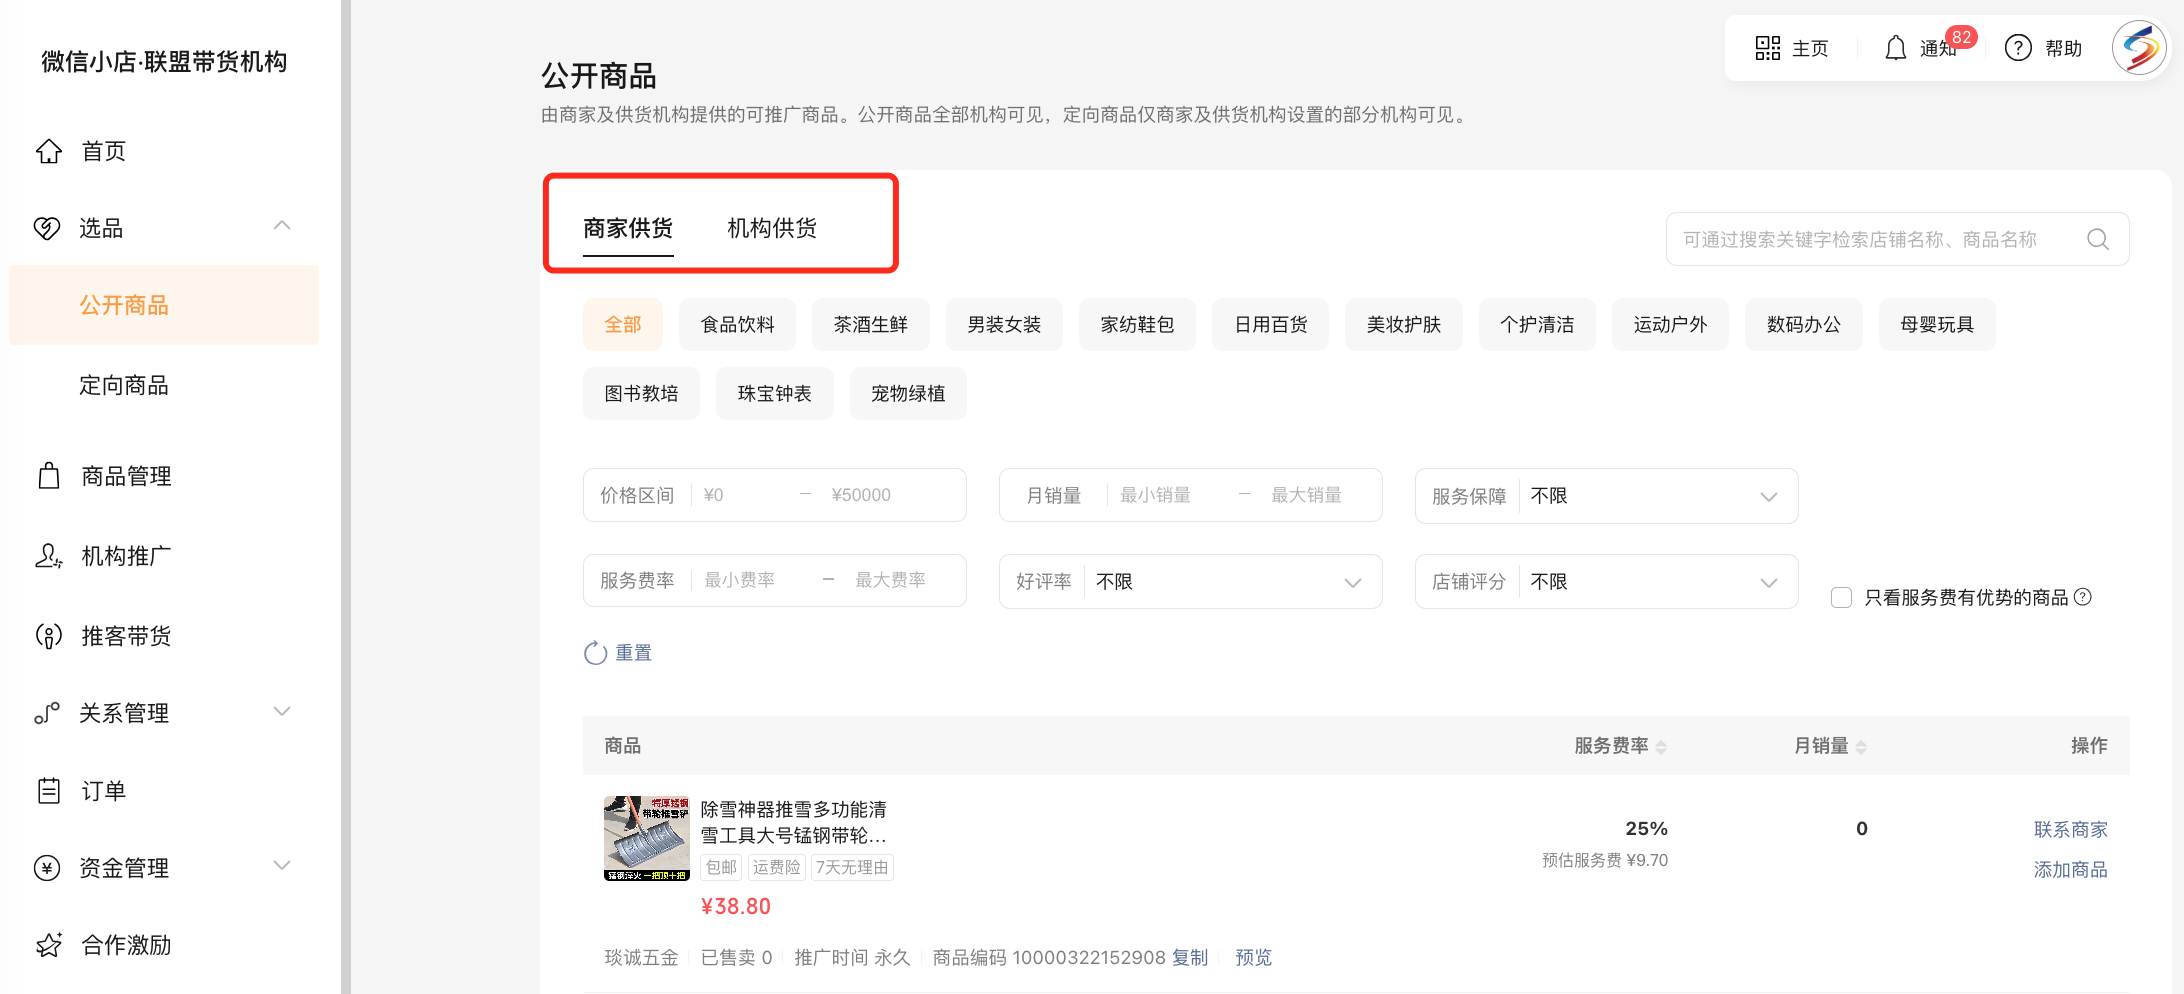
Task: Click the 机构推广 person icon
Action: (49, 556)
